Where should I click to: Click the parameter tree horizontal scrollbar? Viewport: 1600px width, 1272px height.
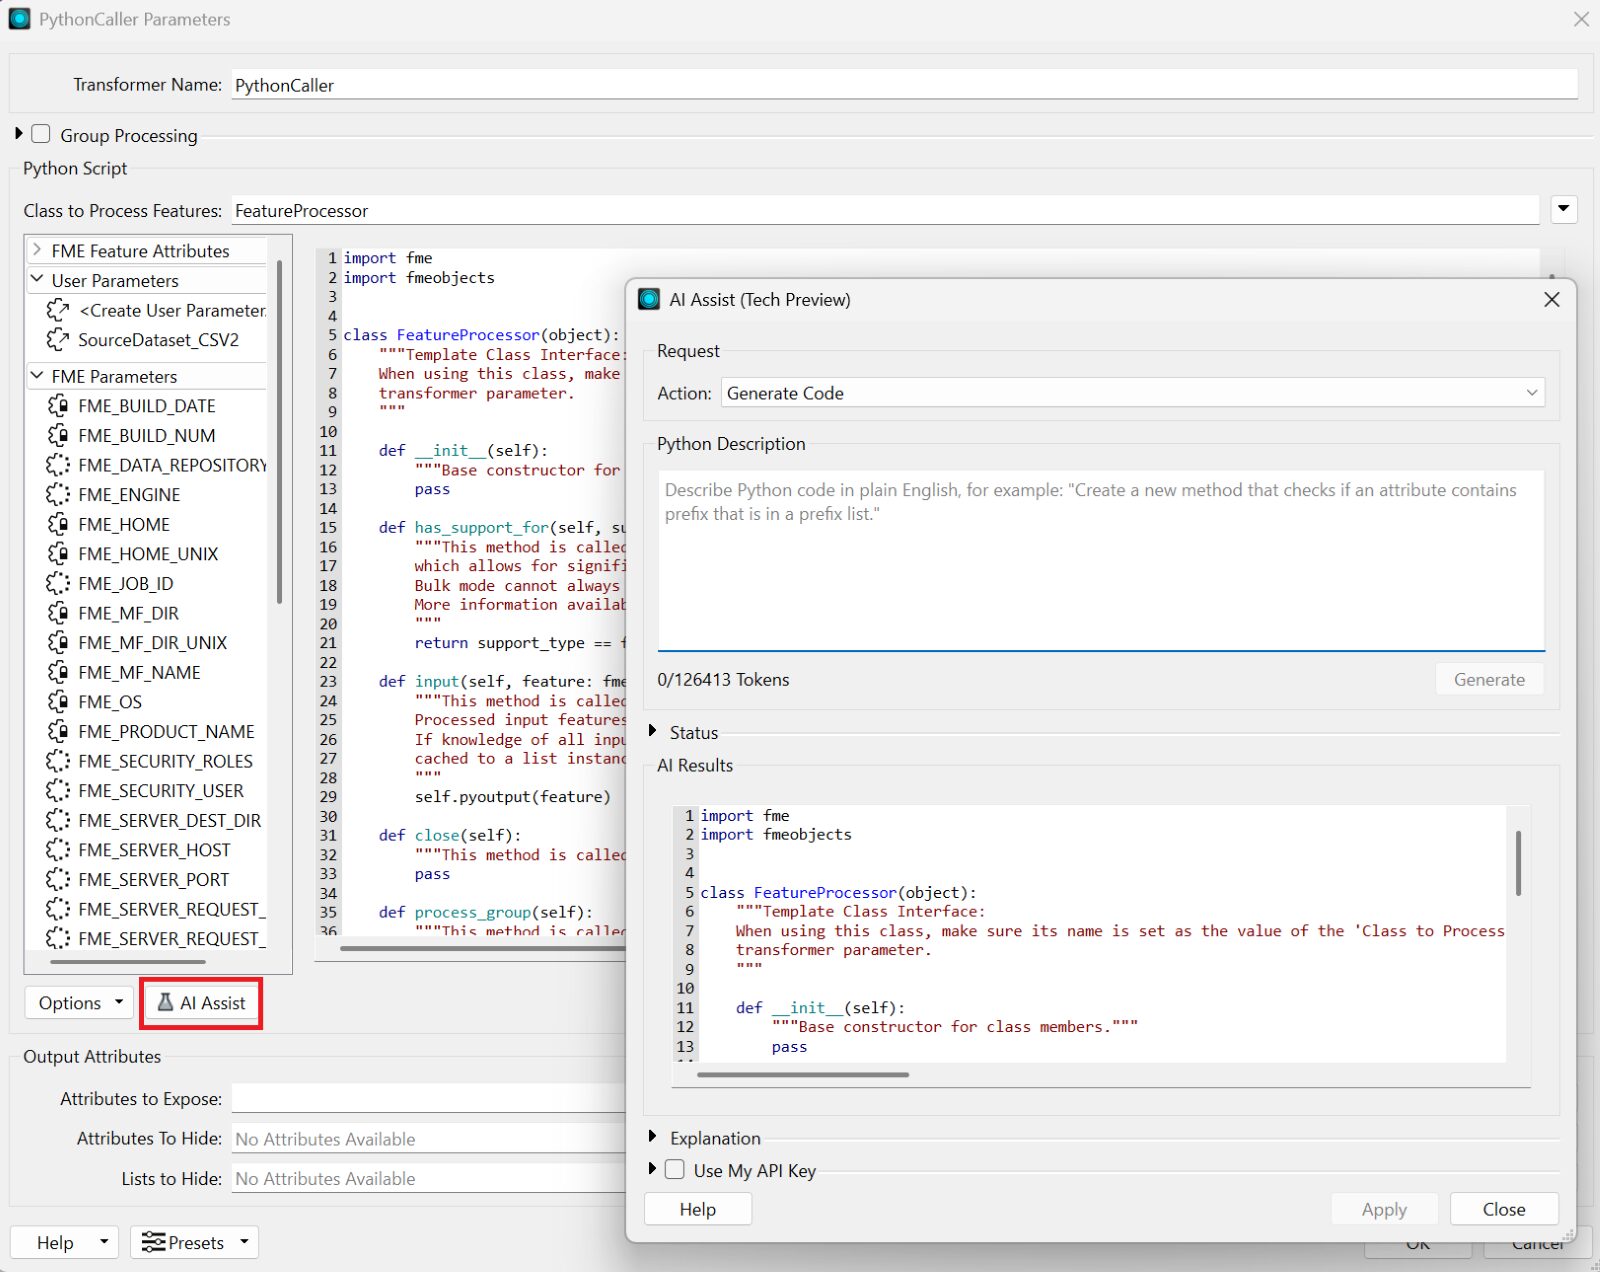point(128,962)
